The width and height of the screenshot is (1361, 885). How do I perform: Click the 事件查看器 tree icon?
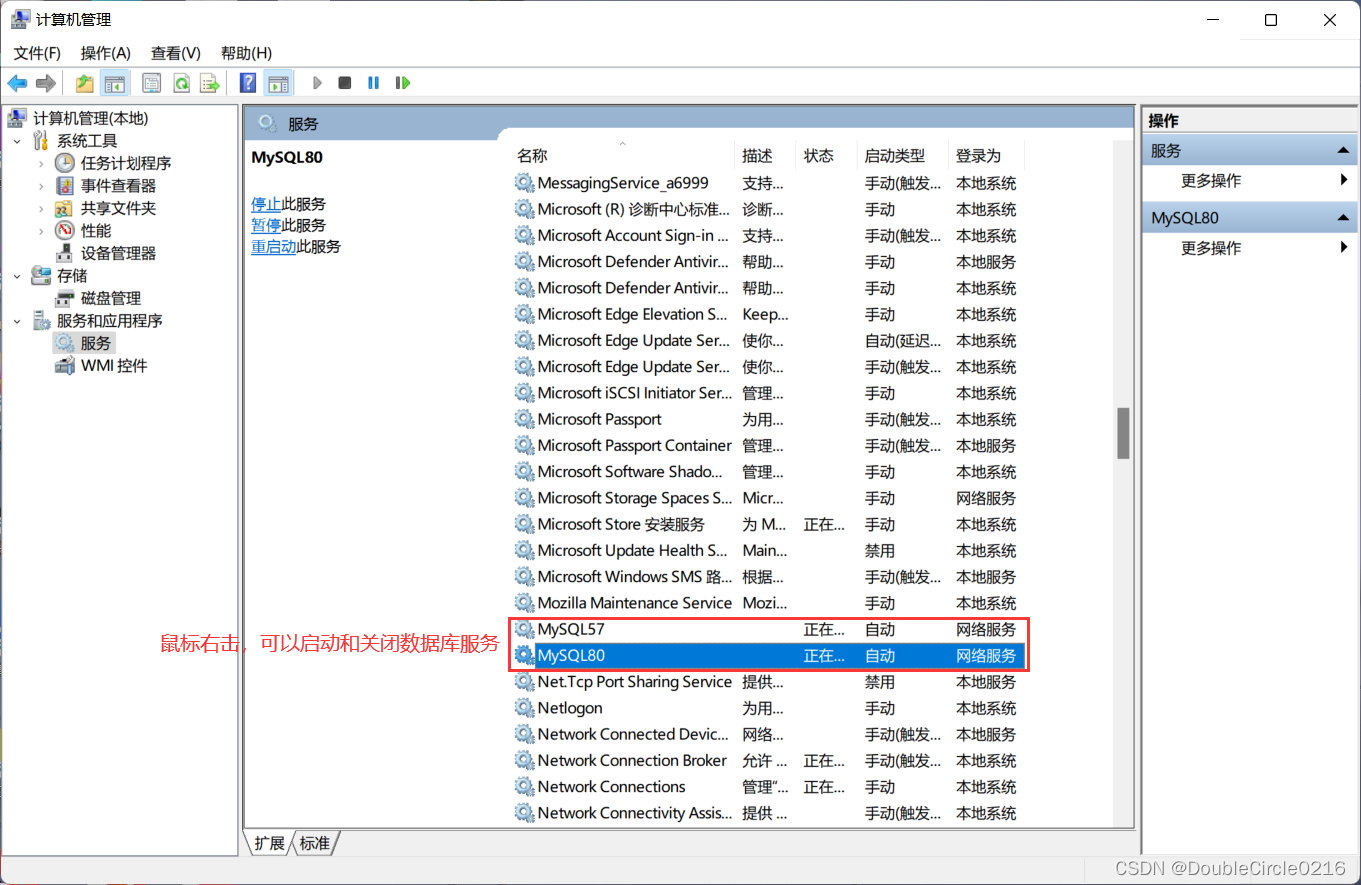click(65, 186)
